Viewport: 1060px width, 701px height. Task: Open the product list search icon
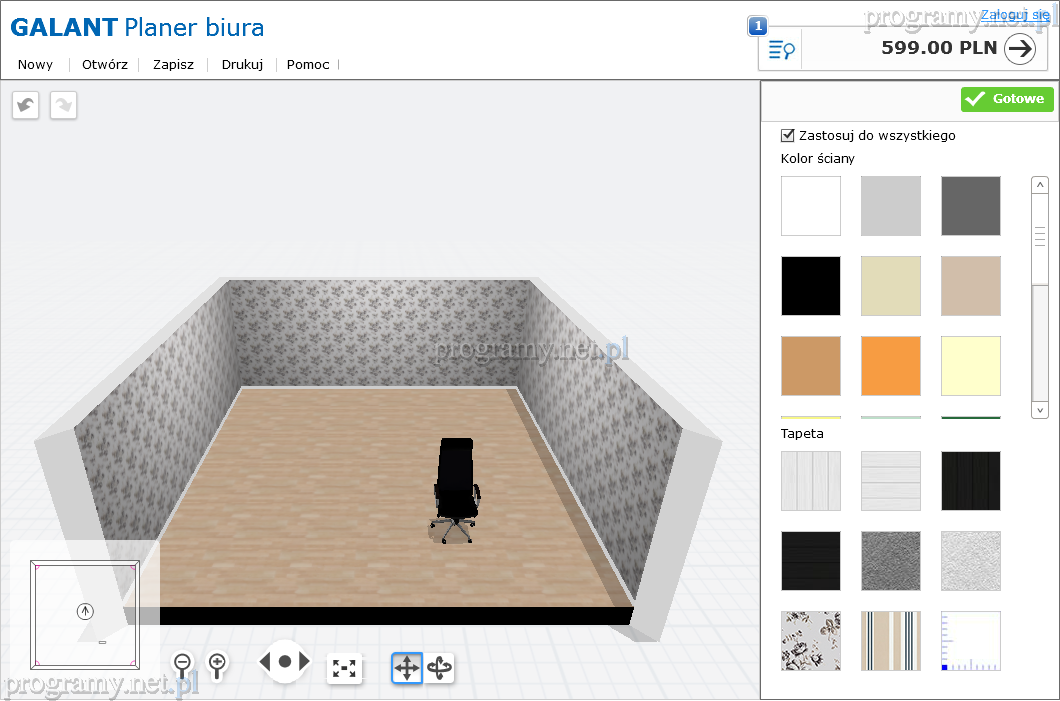click(x=781, y=50)
